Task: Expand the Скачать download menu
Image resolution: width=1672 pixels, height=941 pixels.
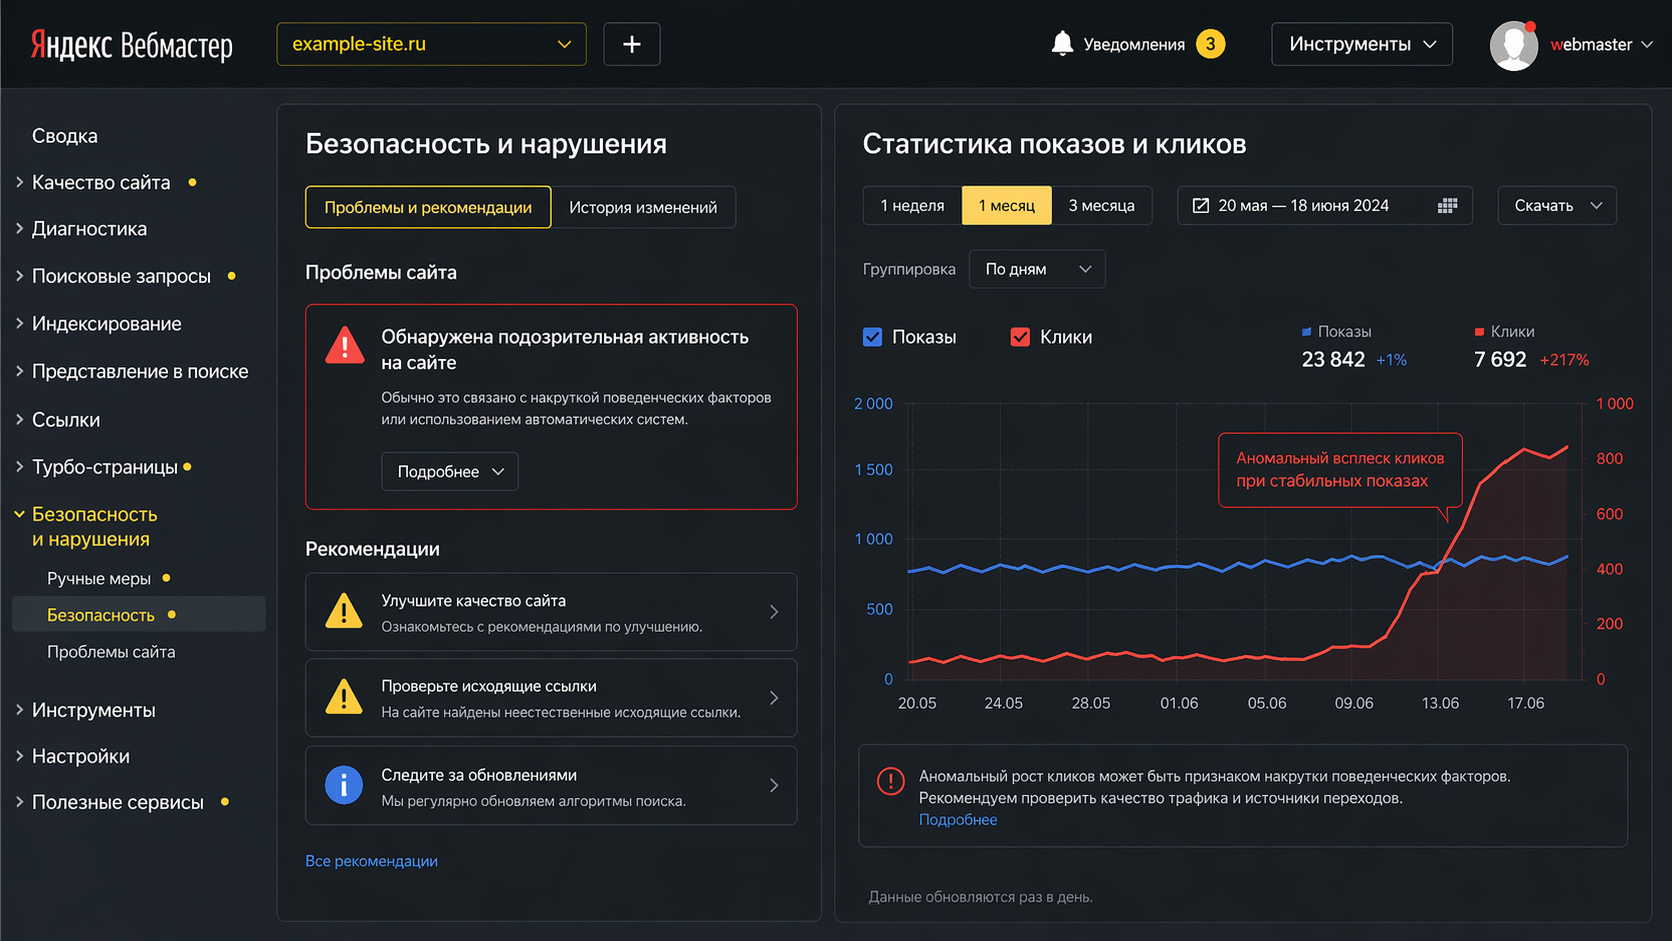Action: tap(1556, 205)
